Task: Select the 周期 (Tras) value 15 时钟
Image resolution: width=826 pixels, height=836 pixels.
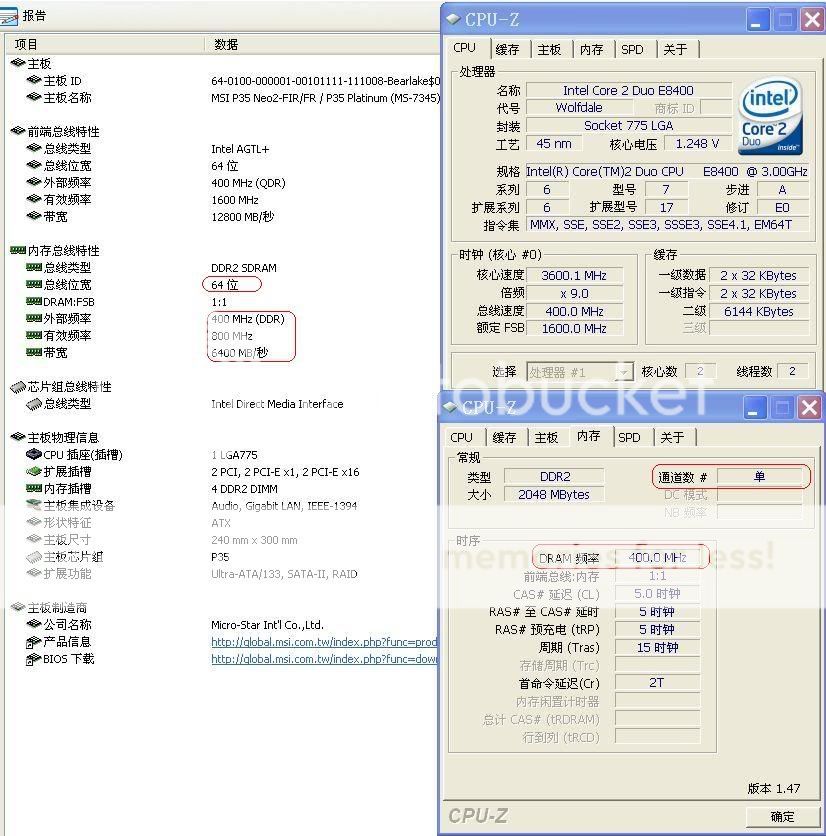Action: coord(657,647)
